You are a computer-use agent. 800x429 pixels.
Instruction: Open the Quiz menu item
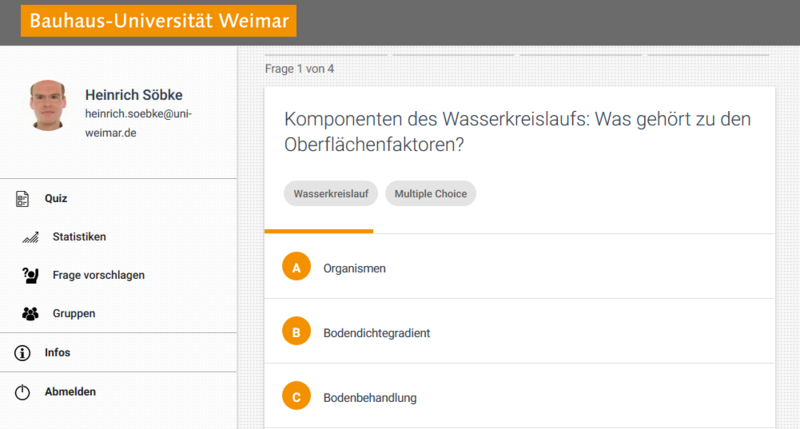pos(56,199)
